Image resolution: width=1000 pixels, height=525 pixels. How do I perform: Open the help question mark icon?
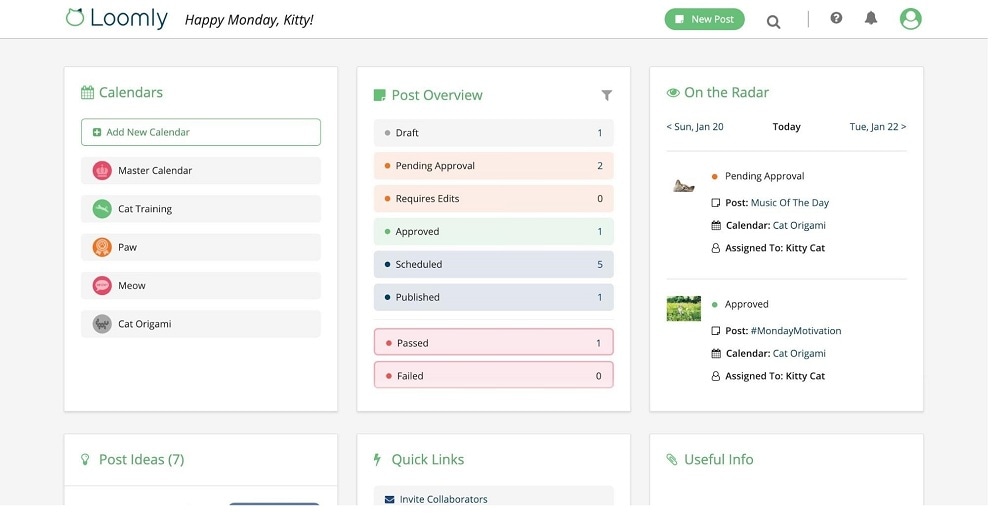(836, 18)
